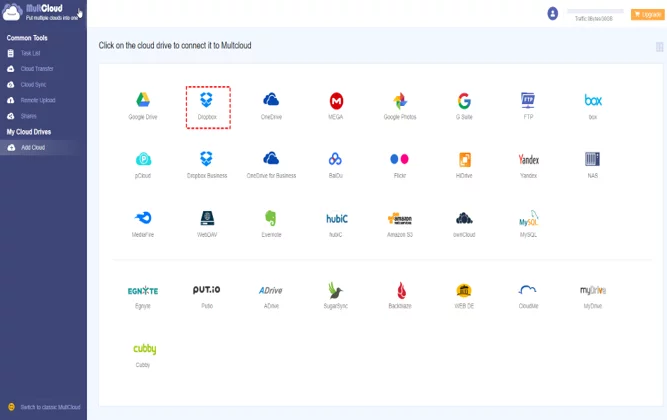This screenshot has width=667, height=420.
Task: Add Amazon S3 storage
Action: click(x=399, y=219)
